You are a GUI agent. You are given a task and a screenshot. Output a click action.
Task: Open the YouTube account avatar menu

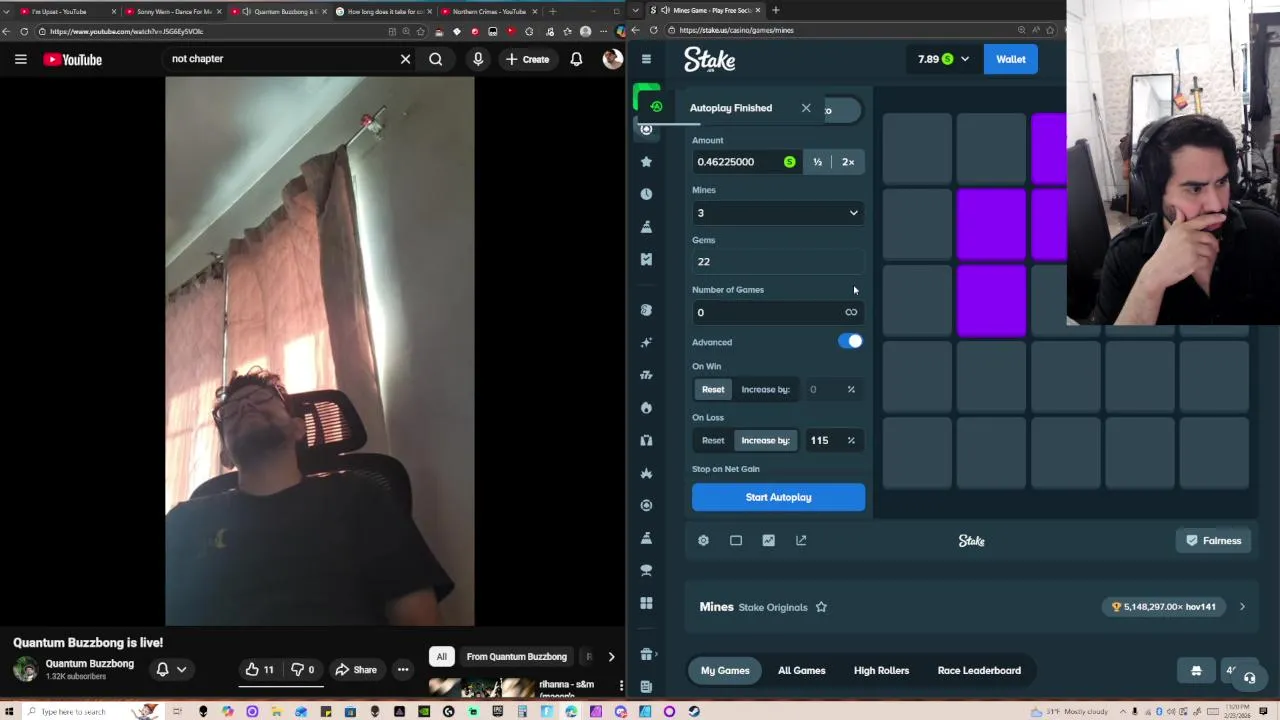point(612,59)
